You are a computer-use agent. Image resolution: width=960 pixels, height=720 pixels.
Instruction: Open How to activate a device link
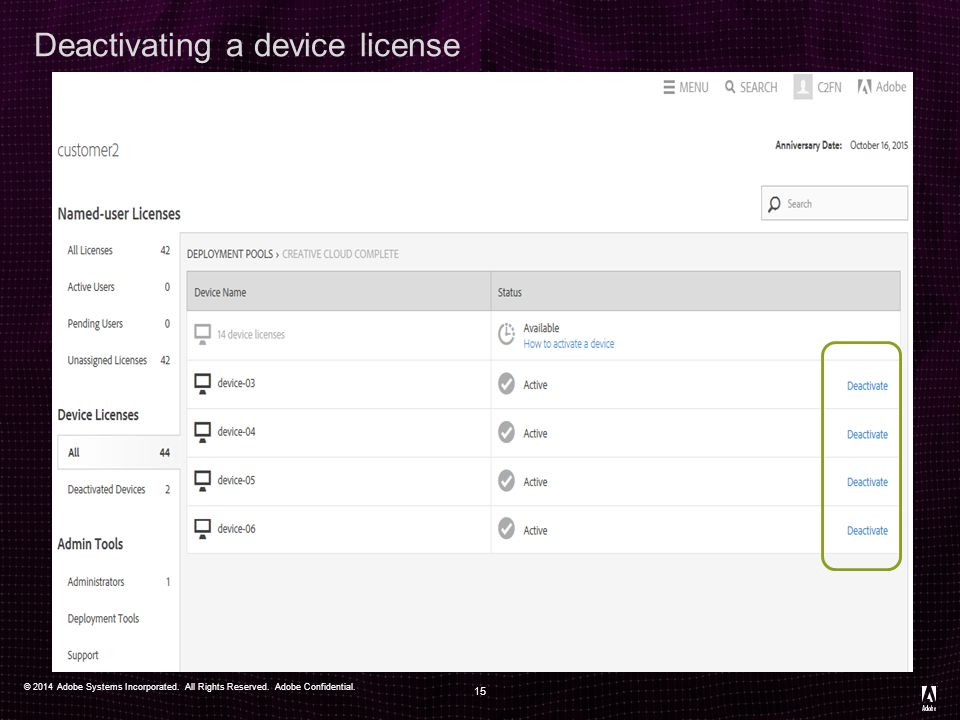click(x=569, y=344)
